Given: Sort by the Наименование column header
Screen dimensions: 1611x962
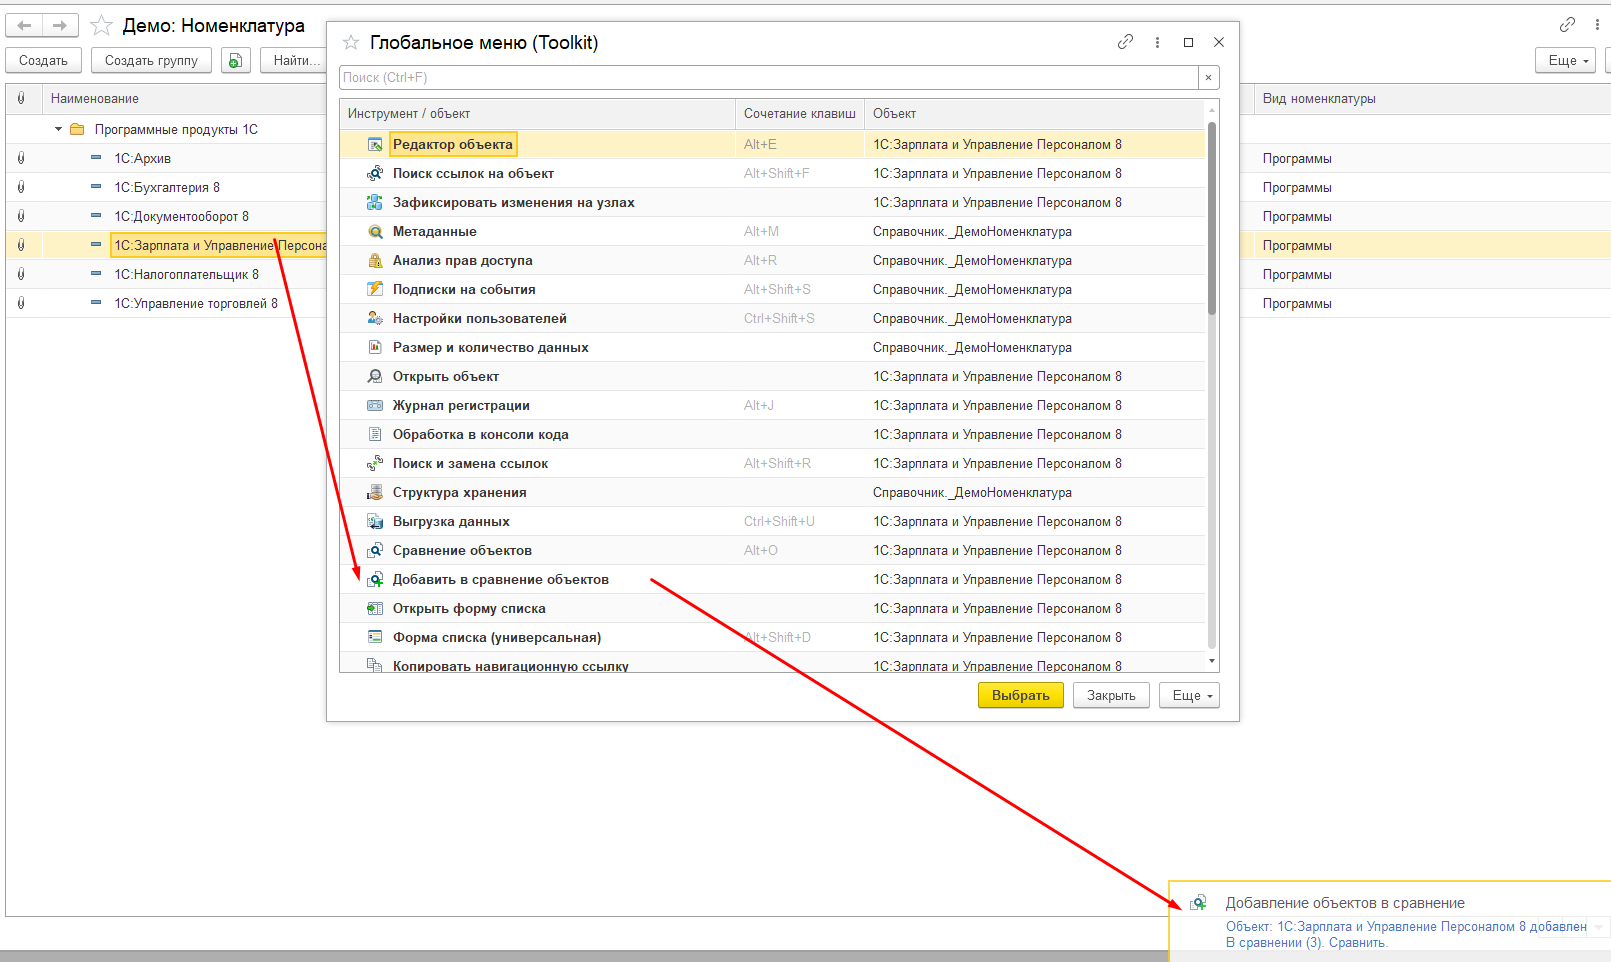Looking at the screenshot, I should (185, 99).
